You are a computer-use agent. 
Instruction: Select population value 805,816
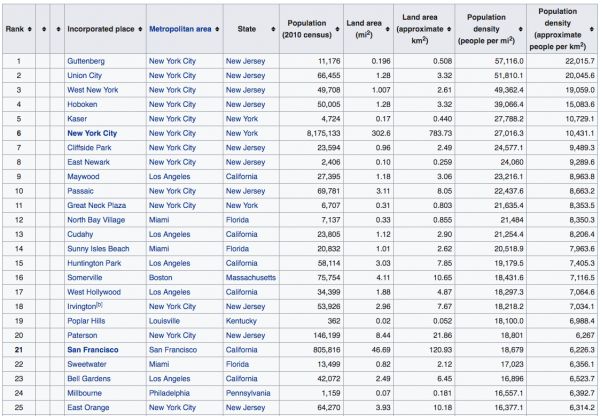(x=326, y=350)
